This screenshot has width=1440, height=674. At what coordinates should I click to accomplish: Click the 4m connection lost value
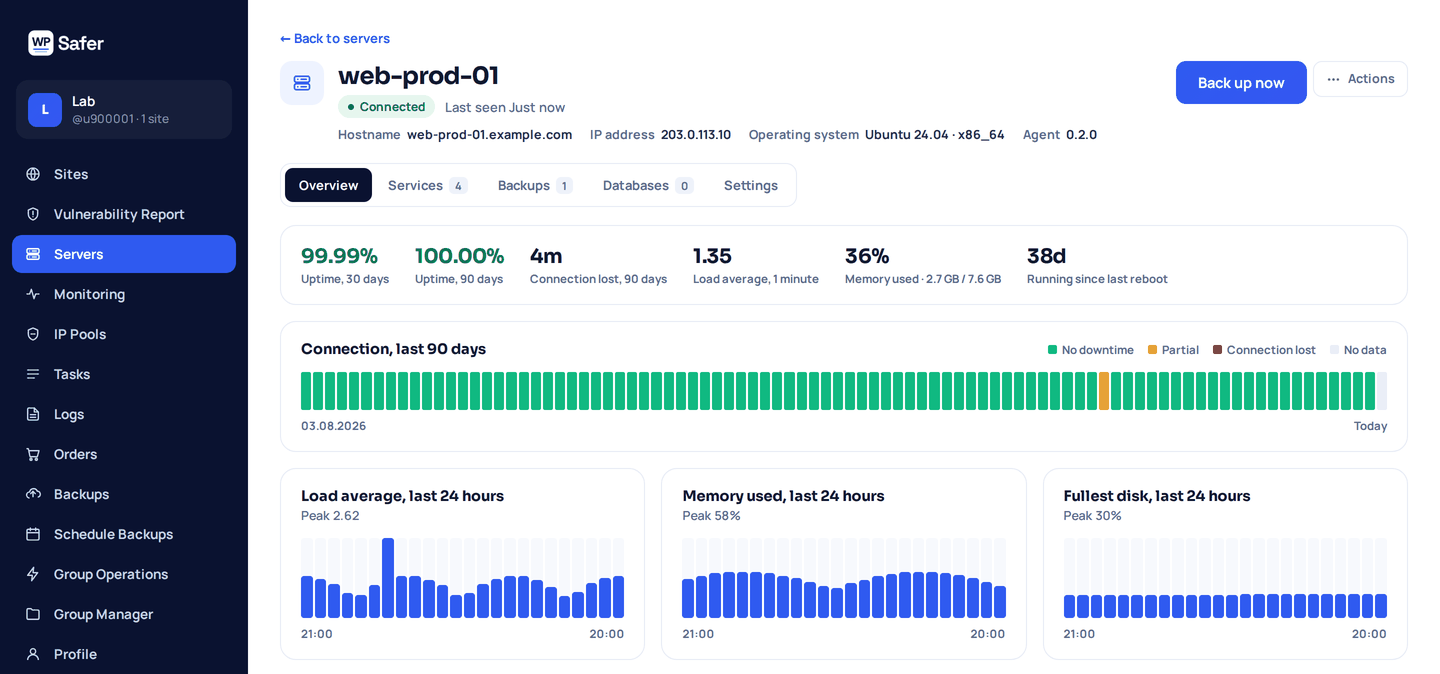pos(546,256)
